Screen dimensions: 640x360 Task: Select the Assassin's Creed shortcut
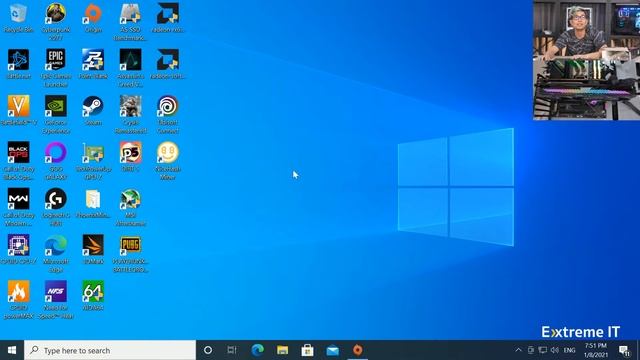[x=131, y=68]
